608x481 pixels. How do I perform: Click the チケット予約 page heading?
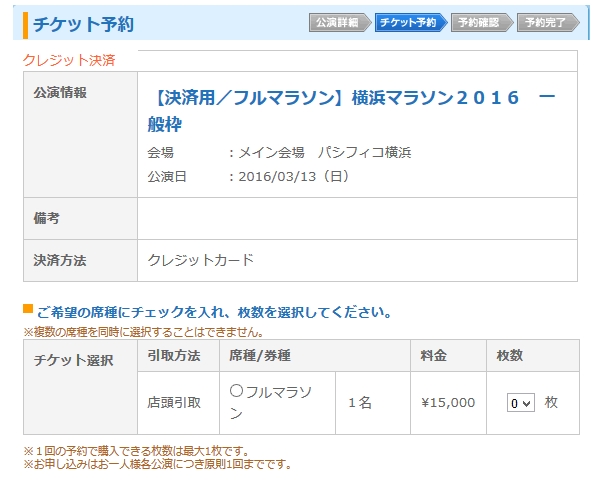pos(83,24)
